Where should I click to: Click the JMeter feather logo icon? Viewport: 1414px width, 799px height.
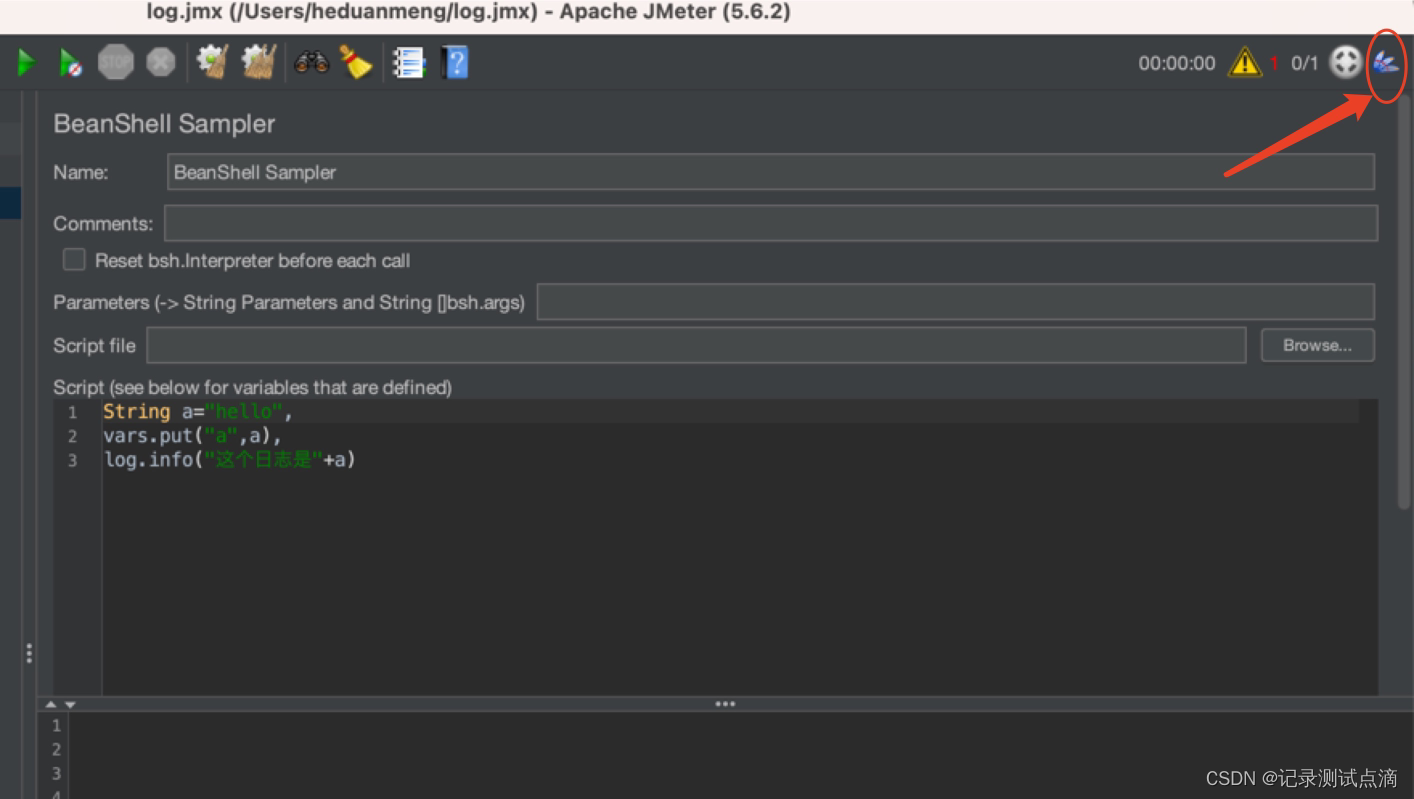(1385, 63)
